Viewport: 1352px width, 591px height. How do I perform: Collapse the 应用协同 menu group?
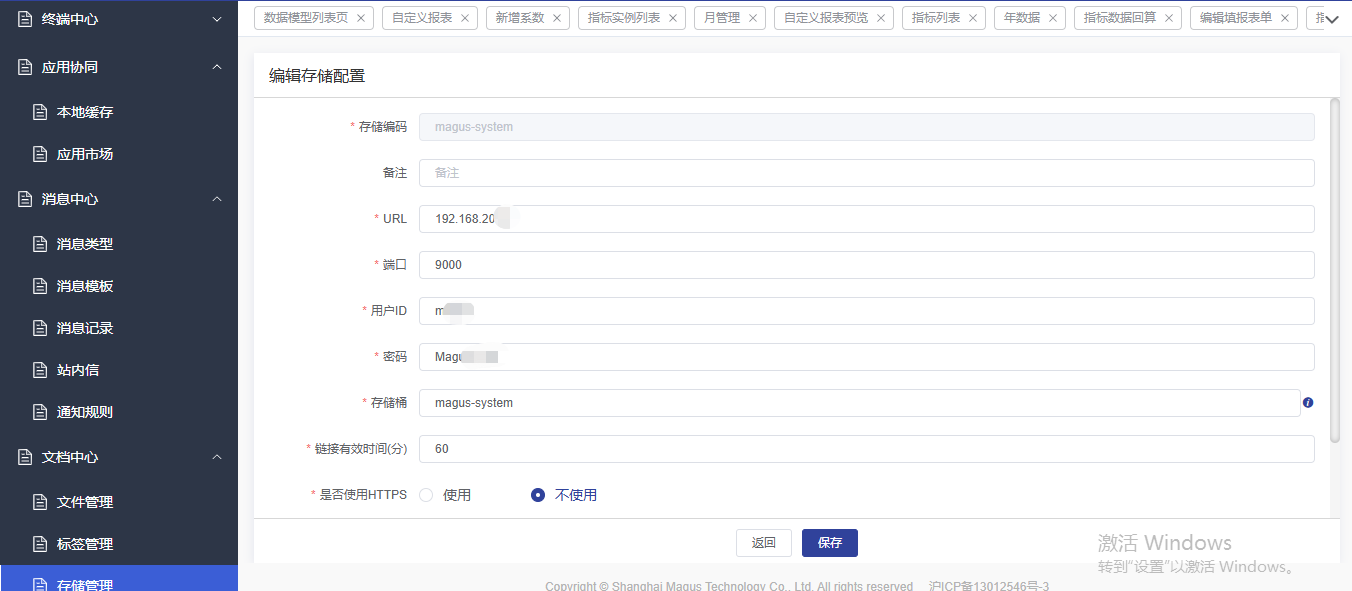point(217,67)
